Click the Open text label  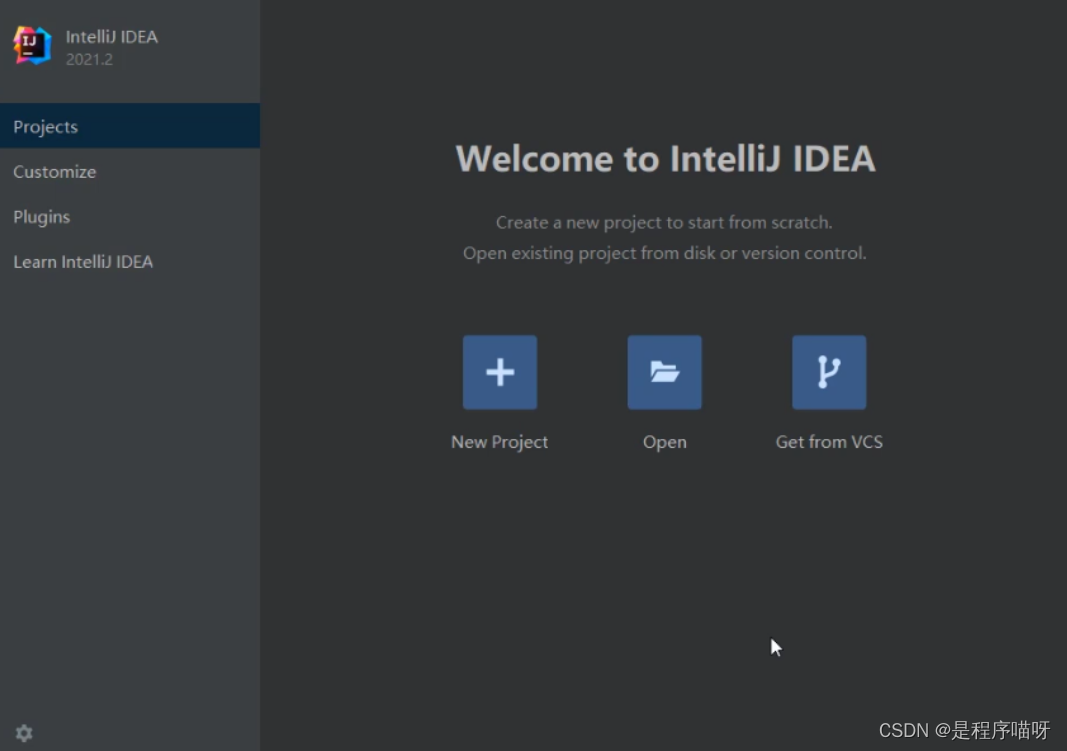click(665, 442)
